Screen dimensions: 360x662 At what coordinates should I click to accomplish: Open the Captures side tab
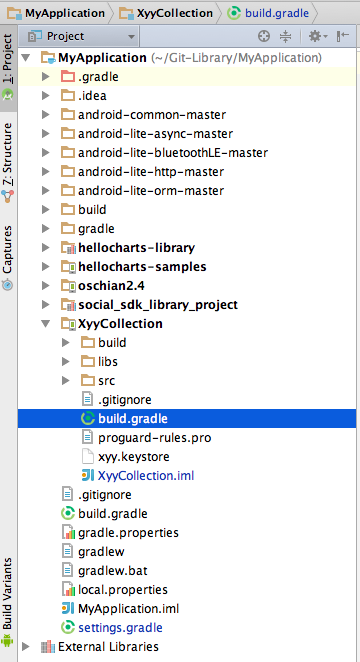[8, 258]
